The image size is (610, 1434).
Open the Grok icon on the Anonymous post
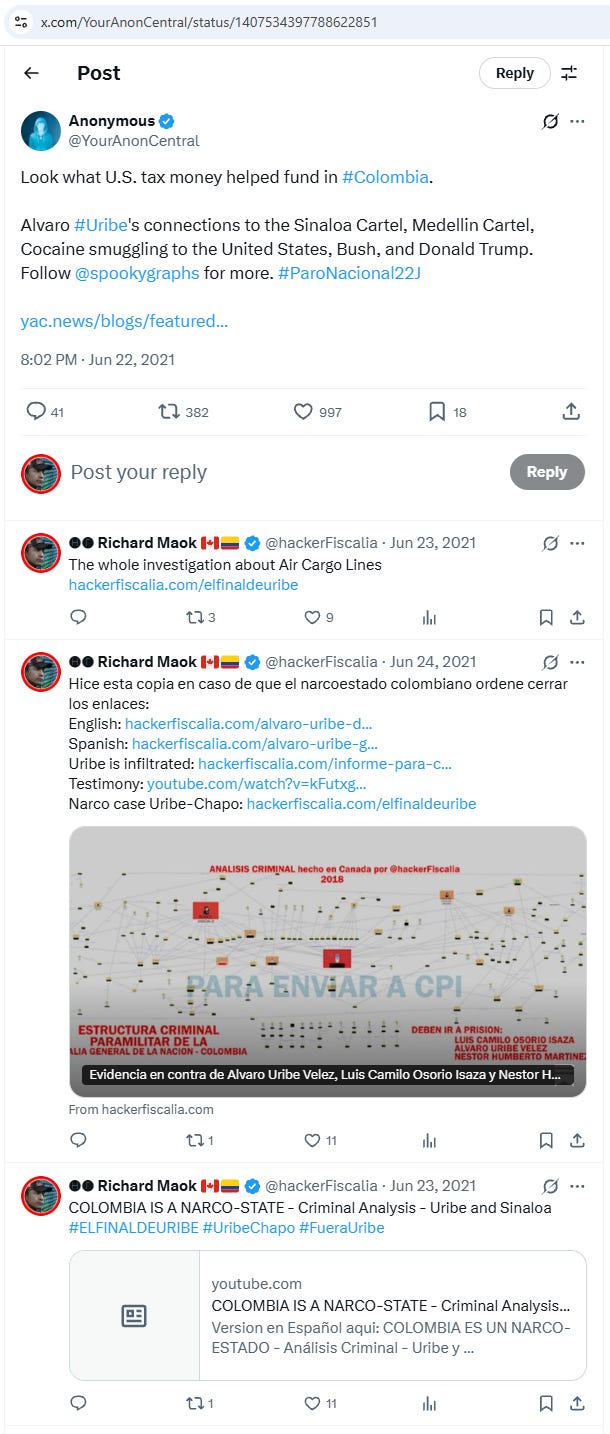[x=549, y=121]
